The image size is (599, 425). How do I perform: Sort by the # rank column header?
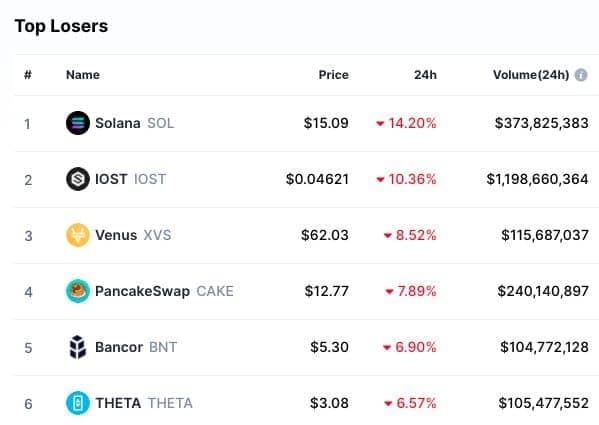point(28,75)
